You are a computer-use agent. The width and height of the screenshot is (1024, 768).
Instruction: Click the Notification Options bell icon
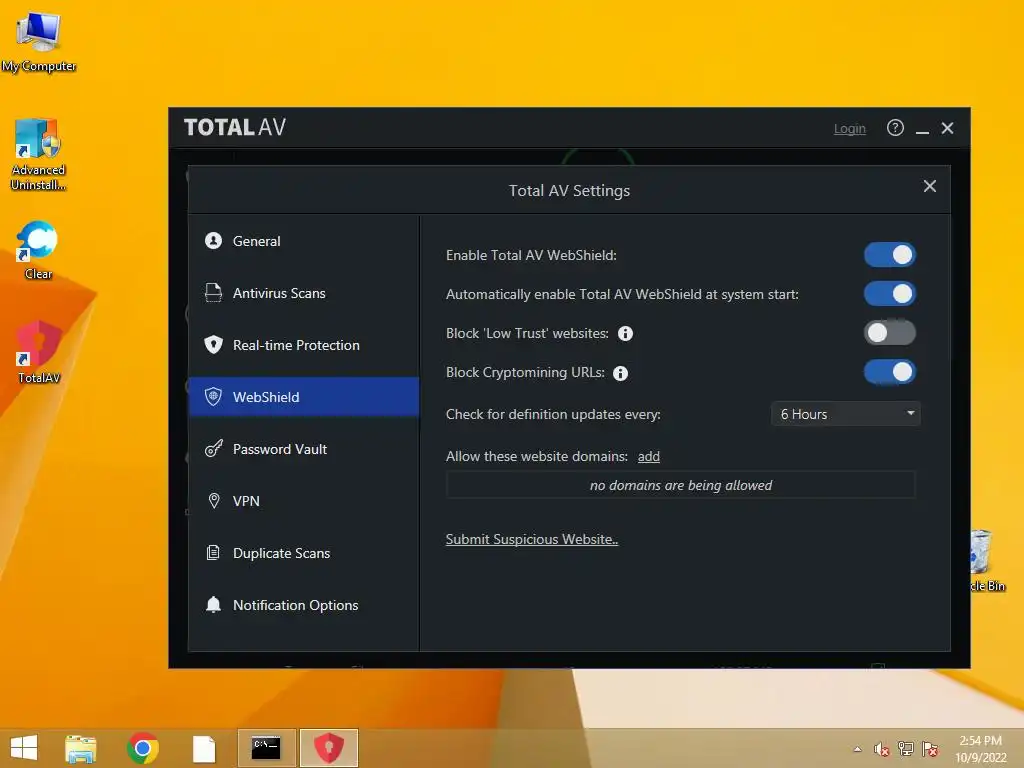tap(214, 605)
